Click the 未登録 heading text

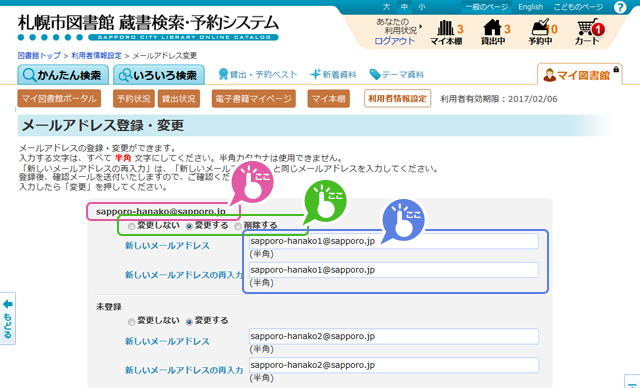click(x=109, y=307)
